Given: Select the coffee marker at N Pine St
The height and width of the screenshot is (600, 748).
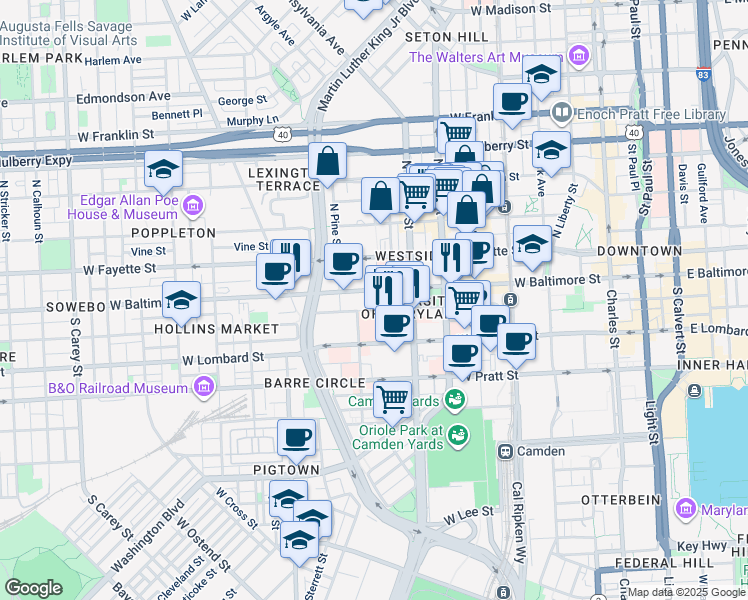Looking at the screenshot, I should 343,263.
